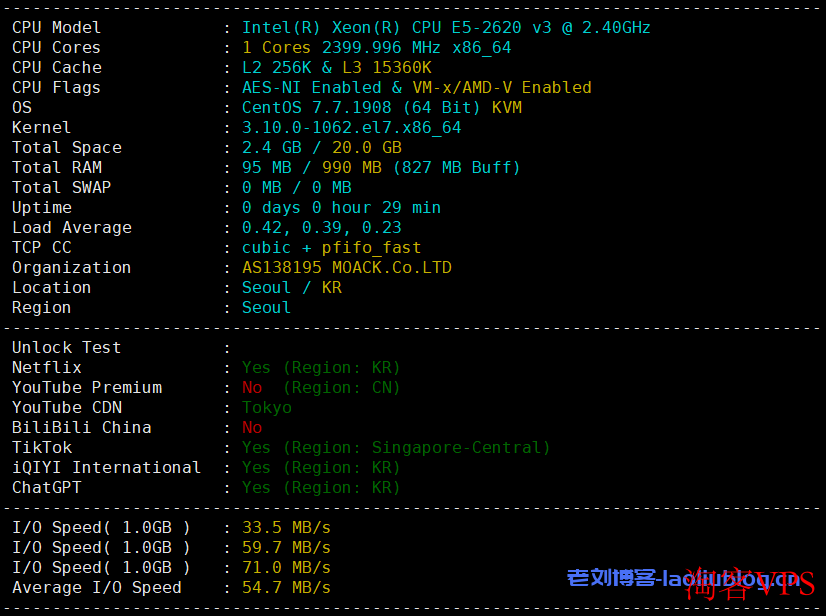Select TikTok Singapore-Central region result
This screenshot has height=616, width=826.
396,448
